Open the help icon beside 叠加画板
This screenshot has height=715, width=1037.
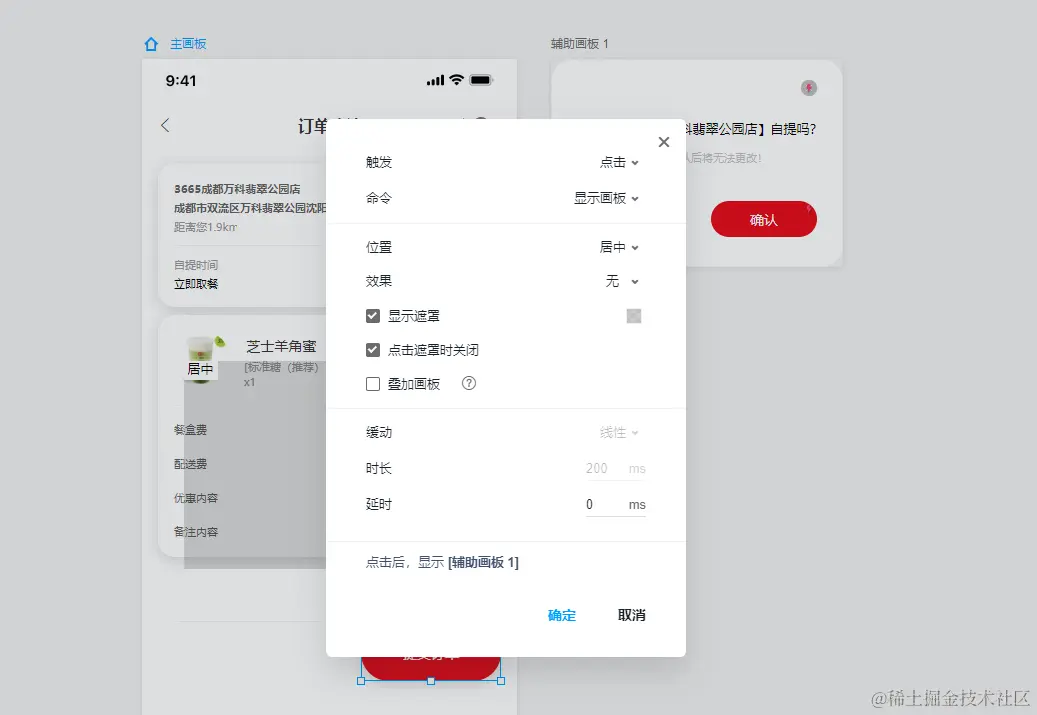click(x=469, y=384)
